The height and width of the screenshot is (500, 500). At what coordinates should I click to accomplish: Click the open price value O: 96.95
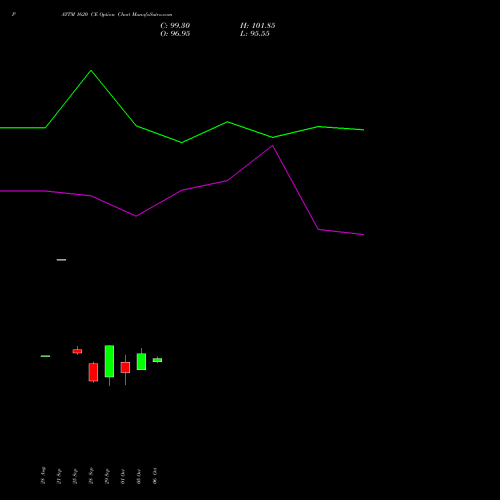click(x=175, y=34)
